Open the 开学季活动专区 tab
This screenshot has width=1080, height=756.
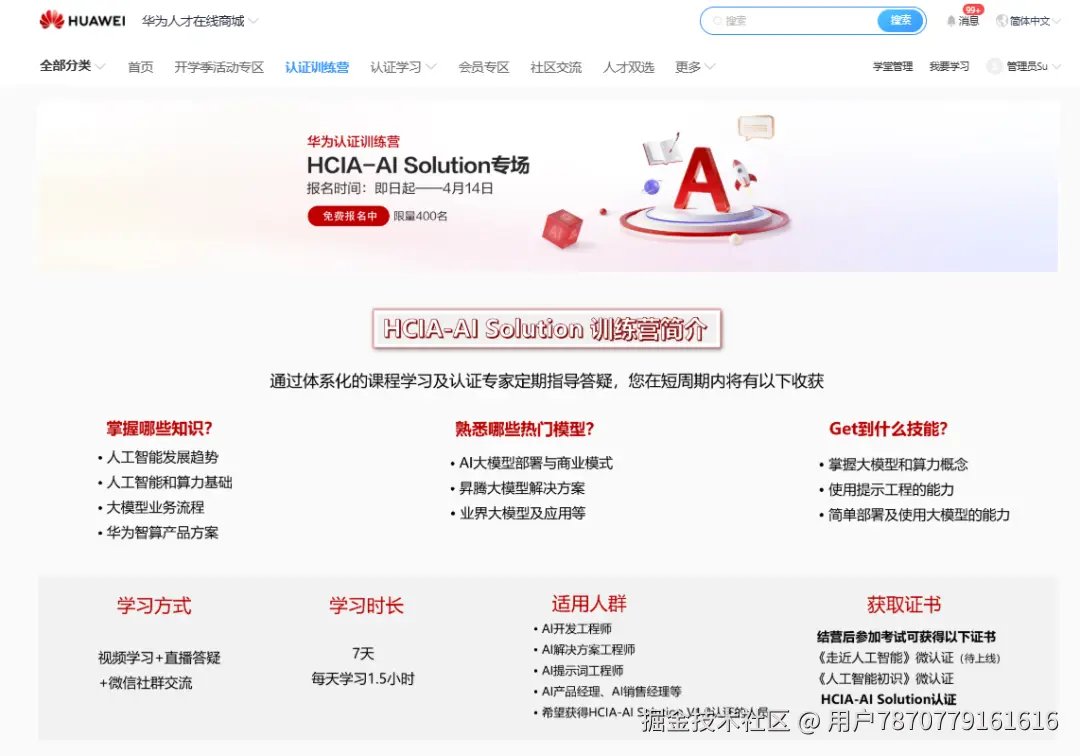[x=219, y=67]
